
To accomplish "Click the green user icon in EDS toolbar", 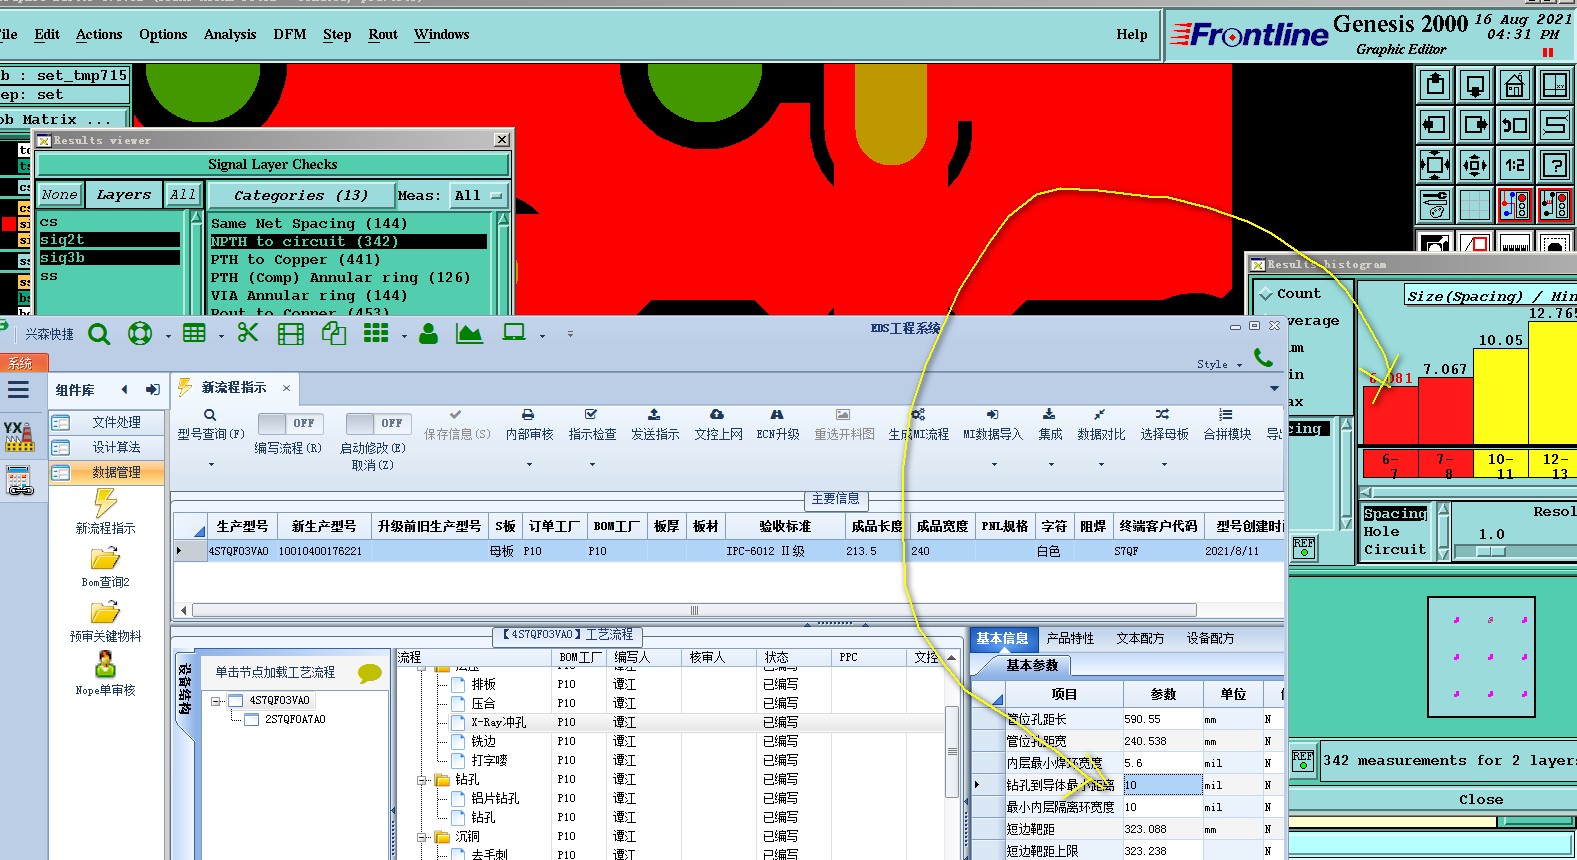I will [428, 334].
